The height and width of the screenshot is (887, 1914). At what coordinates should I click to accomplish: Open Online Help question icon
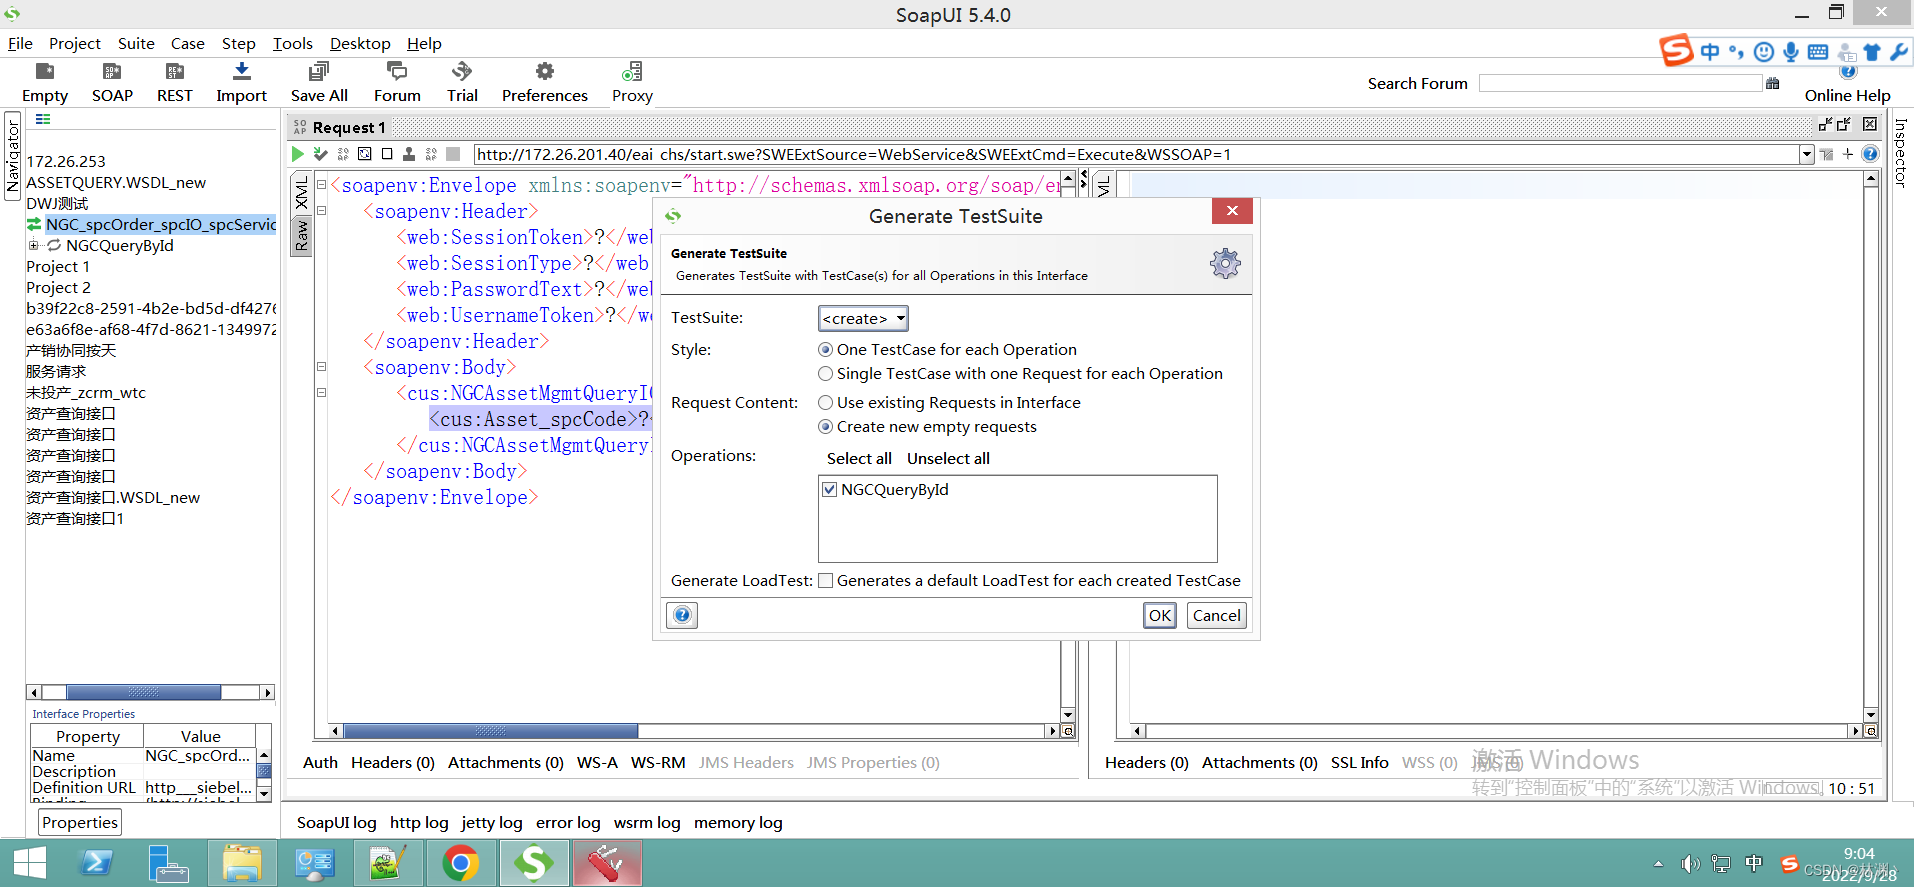(x=1848, y=72)
